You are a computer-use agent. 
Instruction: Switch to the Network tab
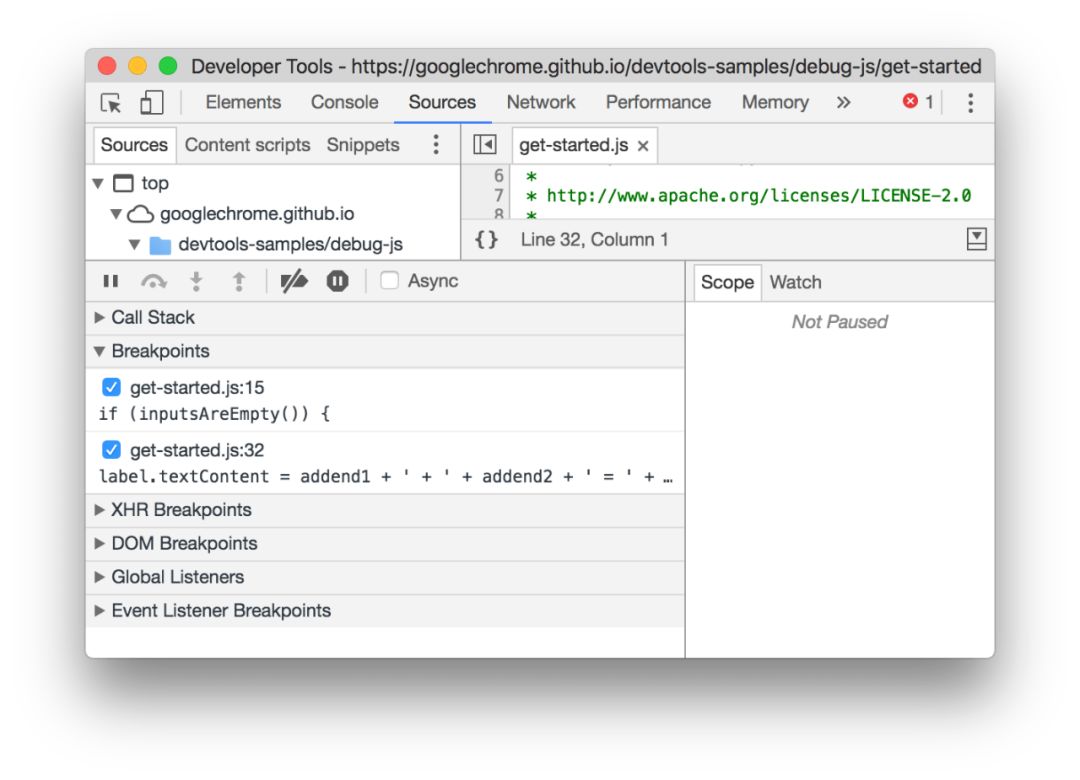click(x=541, y=102)
